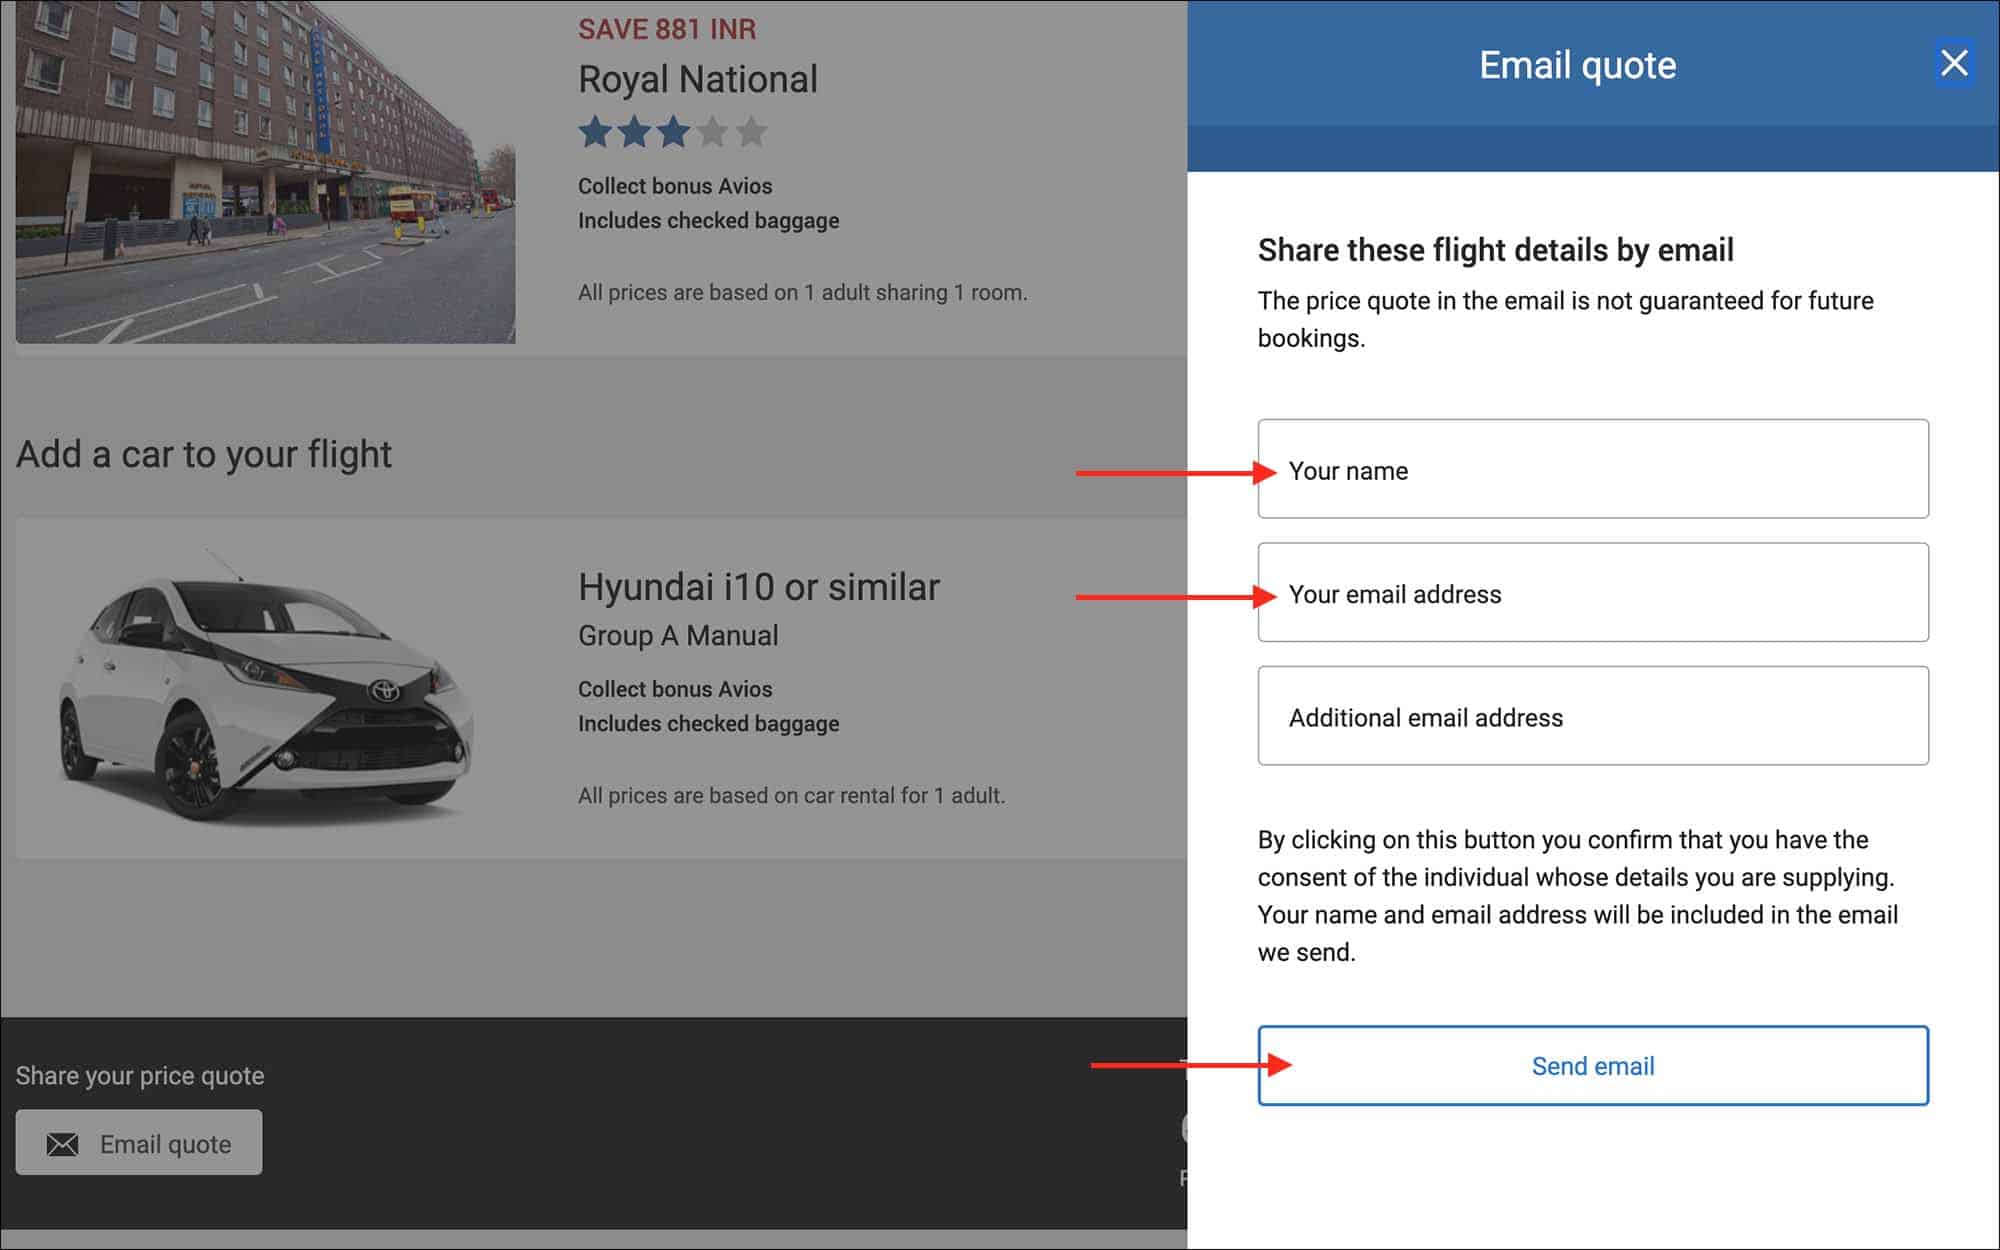Select the Hyundai i10 or similar option
This screenshot has width=2000, height=1250.
pyautogui.click(x=758, y=587)
